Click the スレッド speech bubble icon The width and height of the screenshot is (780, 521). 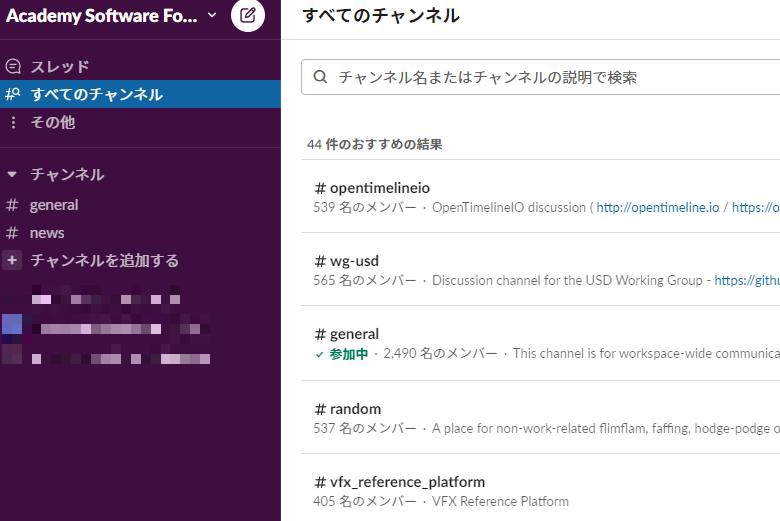(13, 66)
